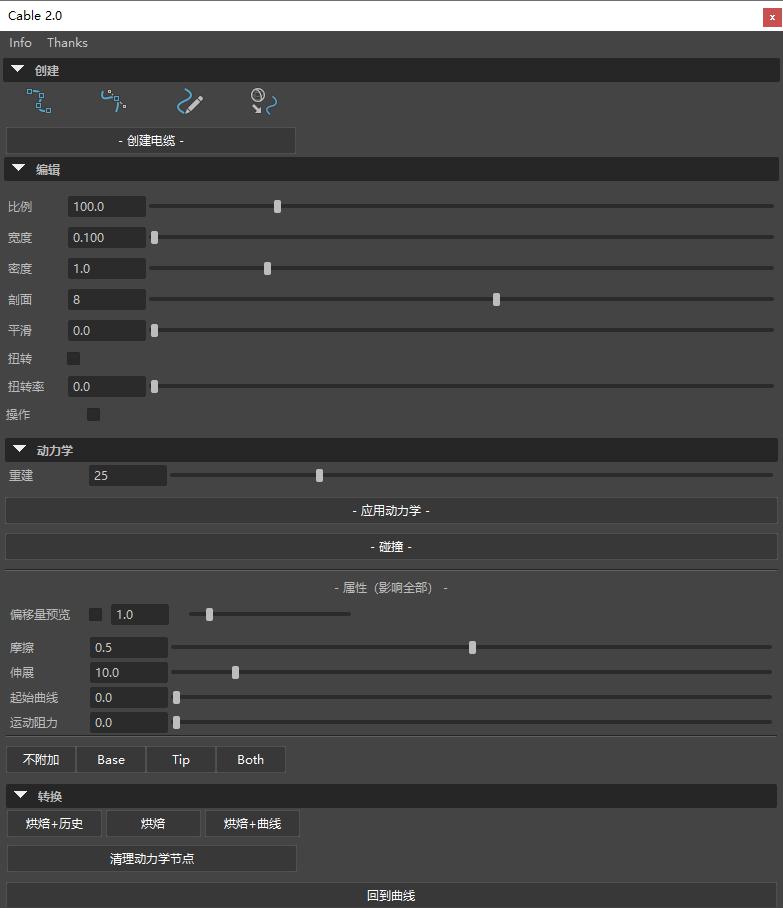
Task: Click the 比例 value input field
Action: coord(107,207)
